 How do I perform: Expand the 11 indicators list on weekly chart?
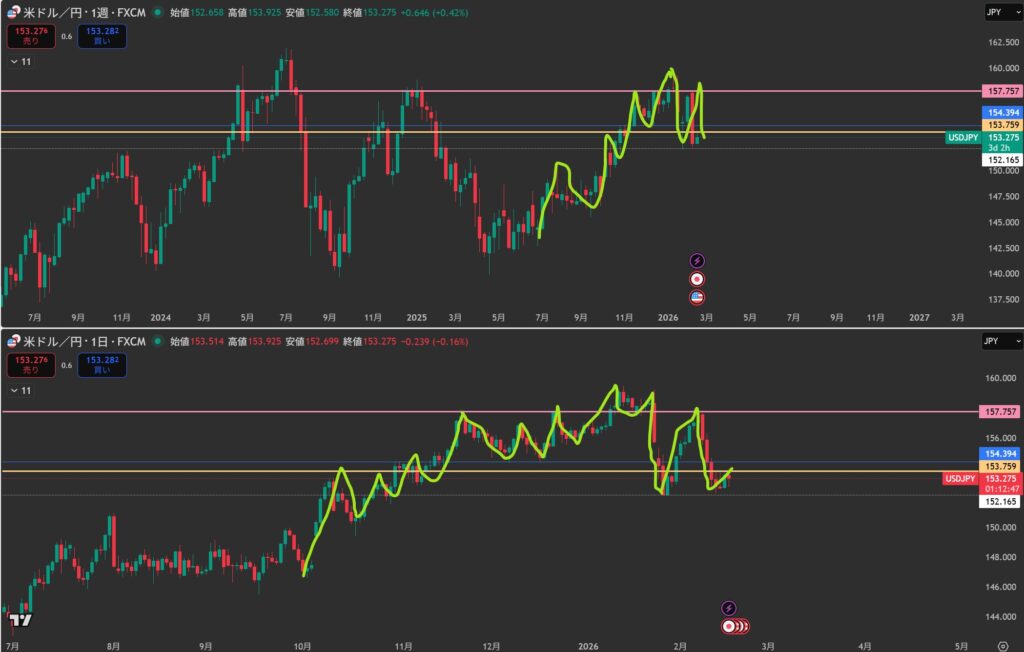[x=20, y=62]
